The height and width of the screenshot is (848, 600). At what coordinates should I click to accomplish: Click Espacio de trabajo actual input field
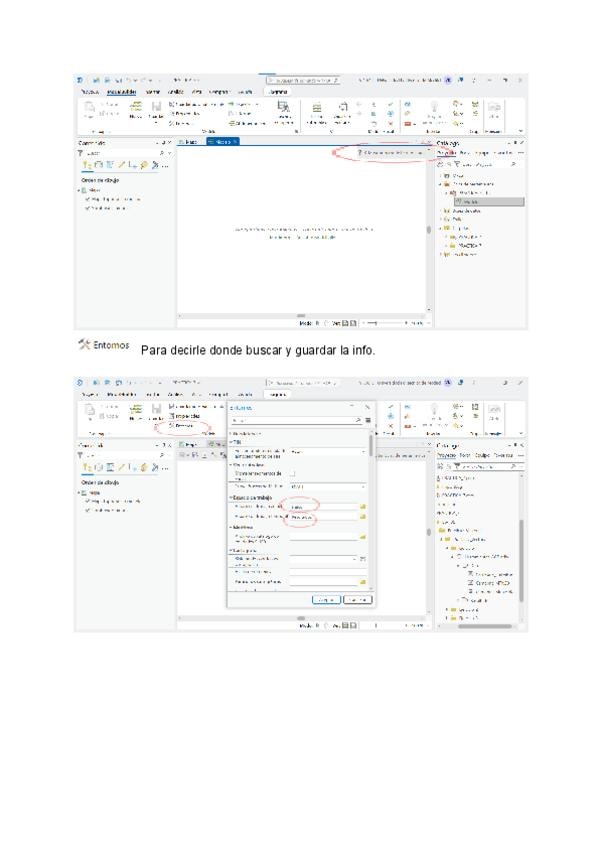324,507
